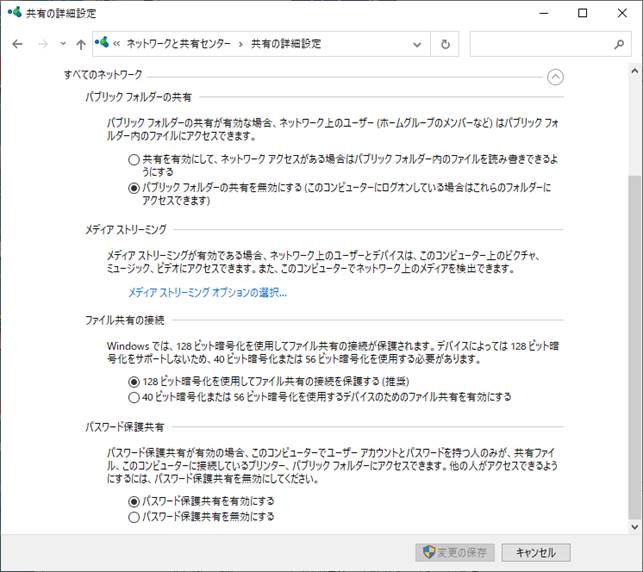Click the パスワード保護共有 heading
Screen dimensions: 643x572
coord(125,427)
